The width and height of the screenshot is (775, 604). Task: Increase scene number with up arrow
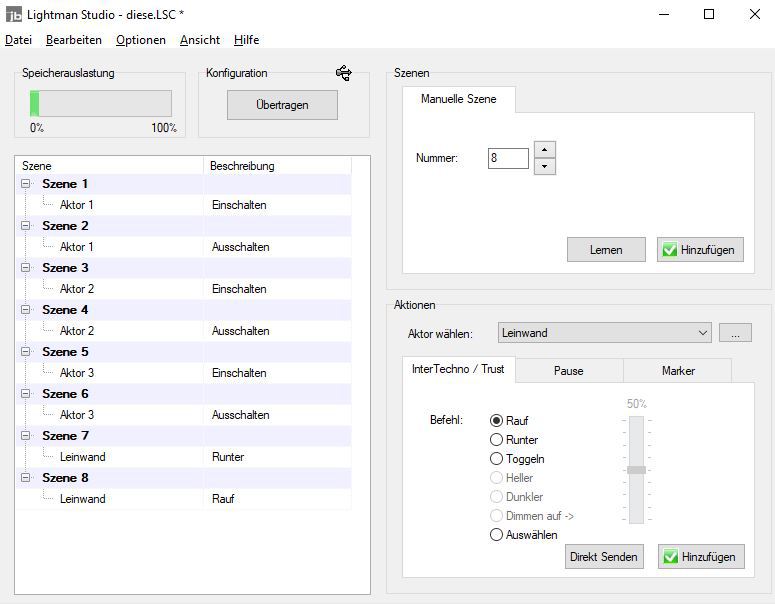(x=544, y=150)
